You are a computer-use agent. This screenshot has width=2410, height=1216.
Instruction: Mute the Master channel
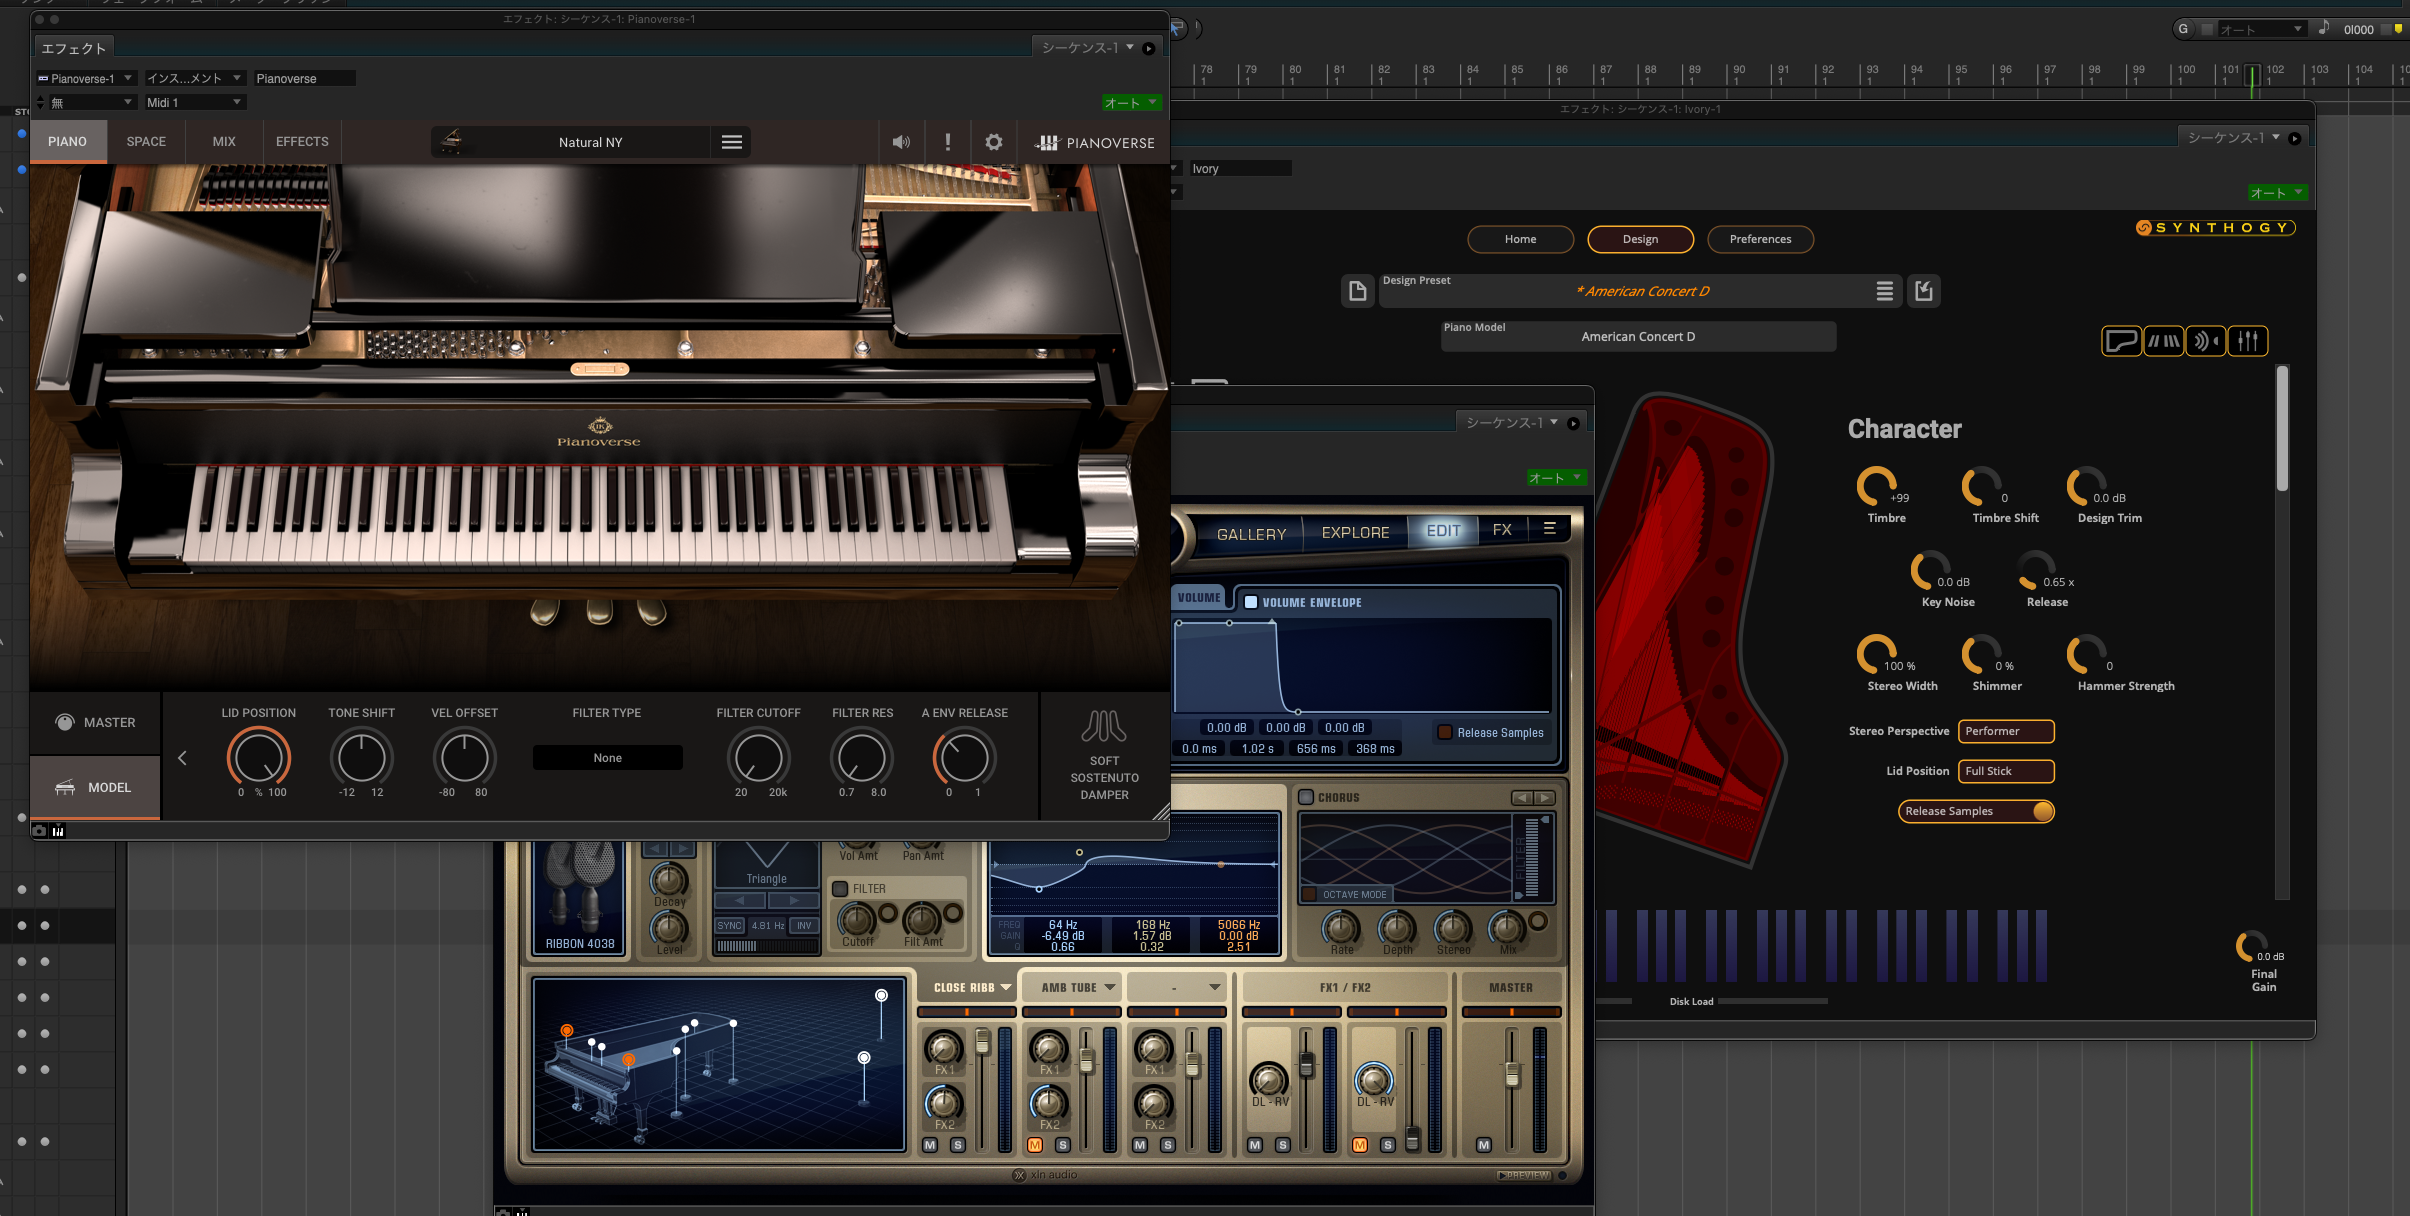pyautogui.click(x=1484, y=1145)
